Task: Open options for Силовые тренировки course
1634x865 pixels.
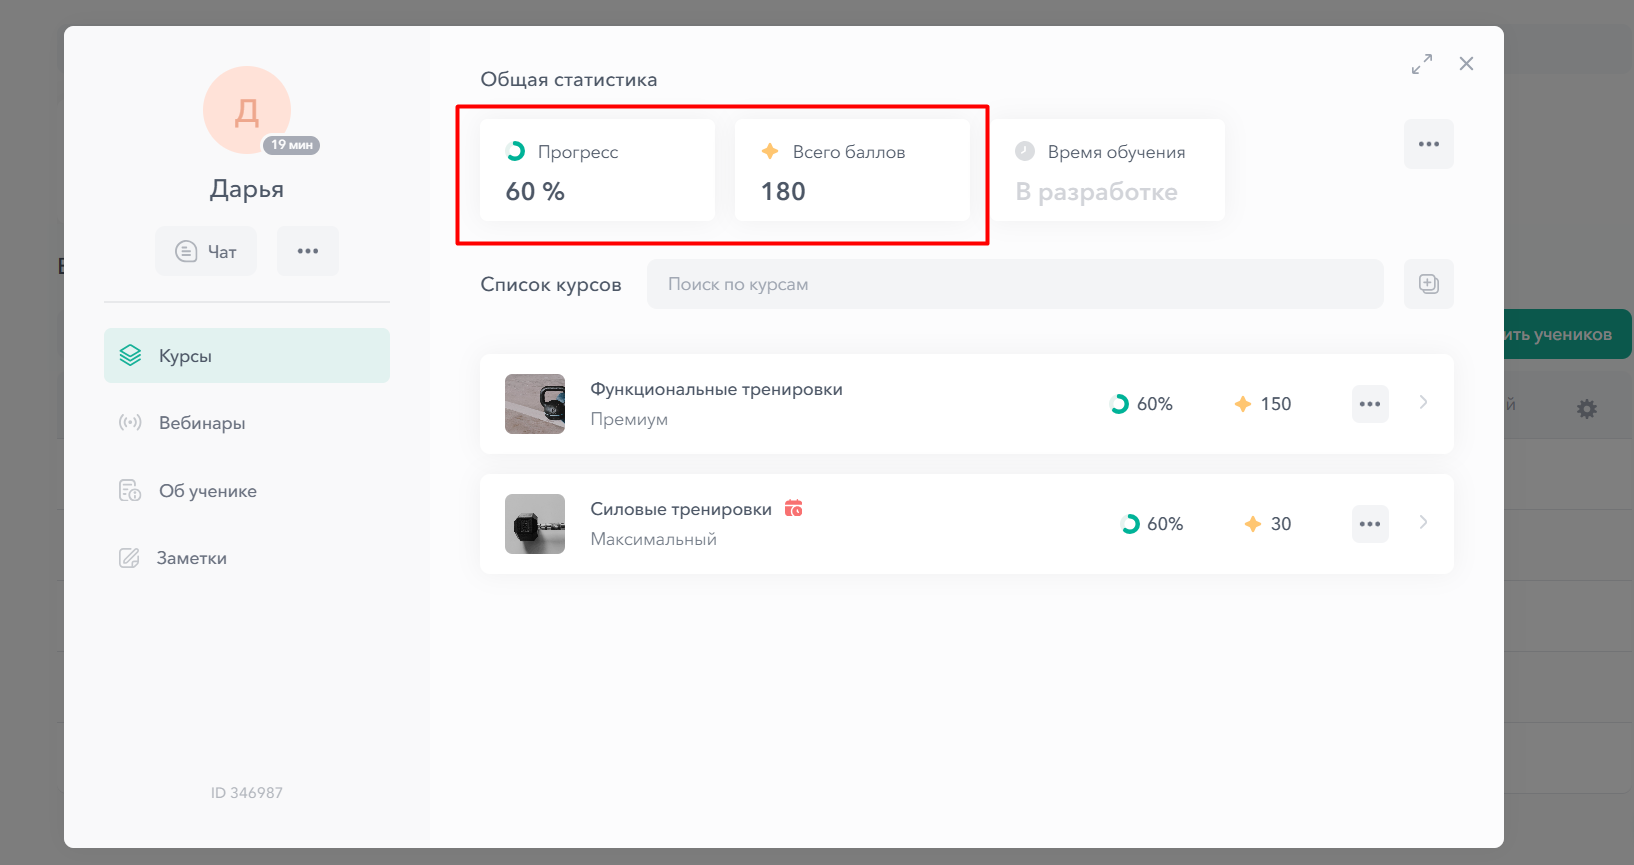Action: 1370,524
